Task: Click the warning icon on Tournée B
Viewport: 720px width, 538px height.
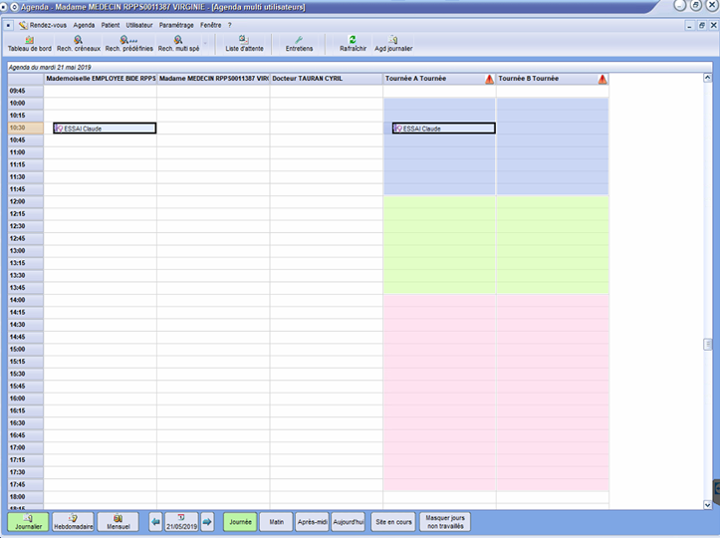Action: pyautogui.click(x=602, y=78)
